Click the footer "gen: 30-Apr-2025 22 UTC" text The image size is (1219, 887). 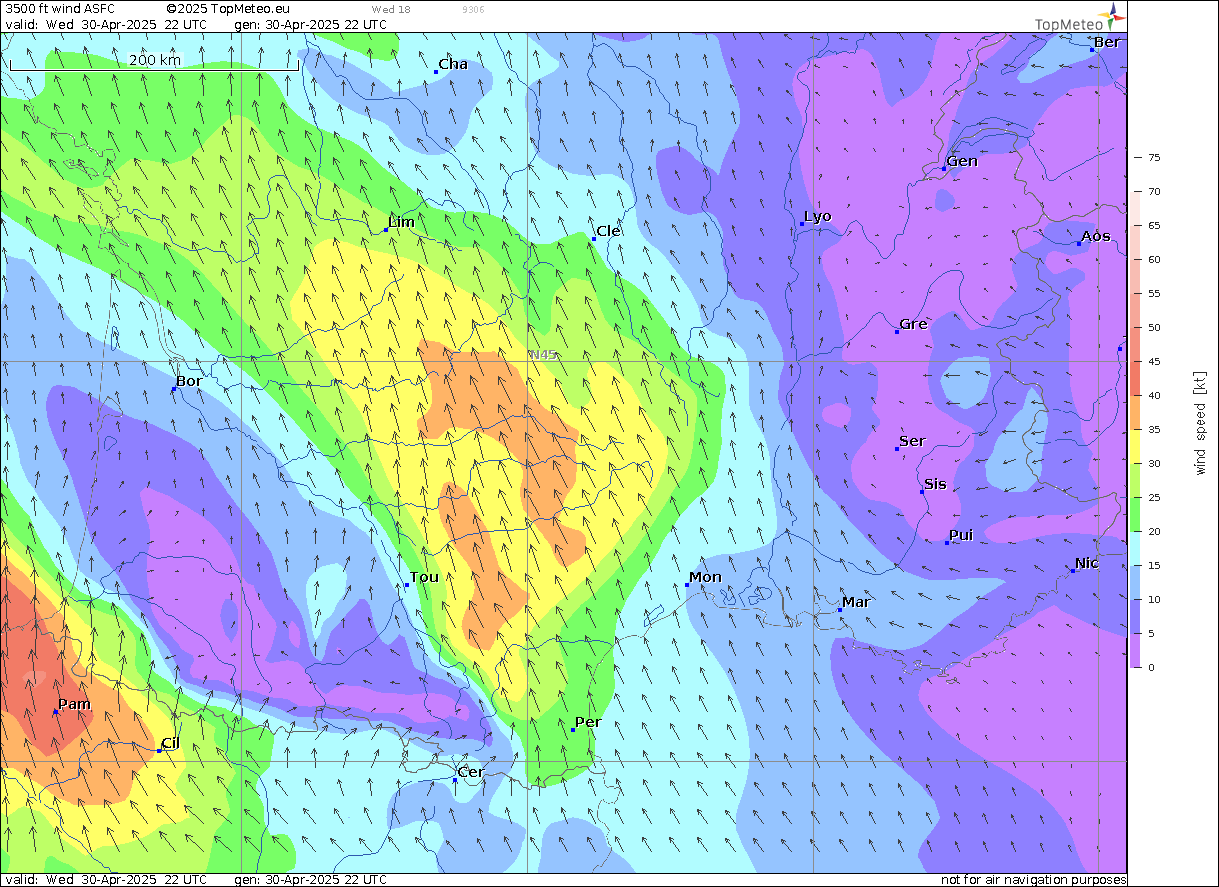(x=310, y=880)
